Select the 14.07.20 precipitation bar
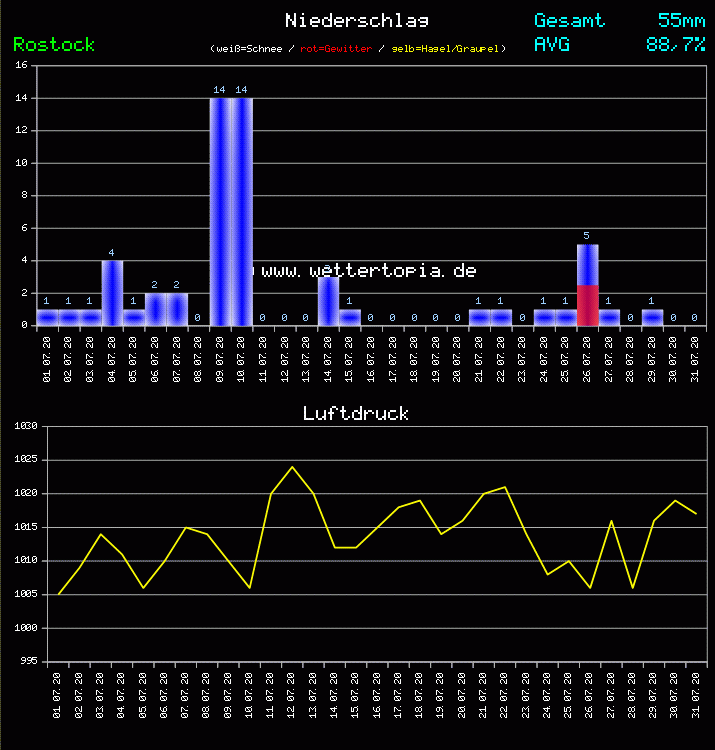715x750 pixels. [328, 300]
